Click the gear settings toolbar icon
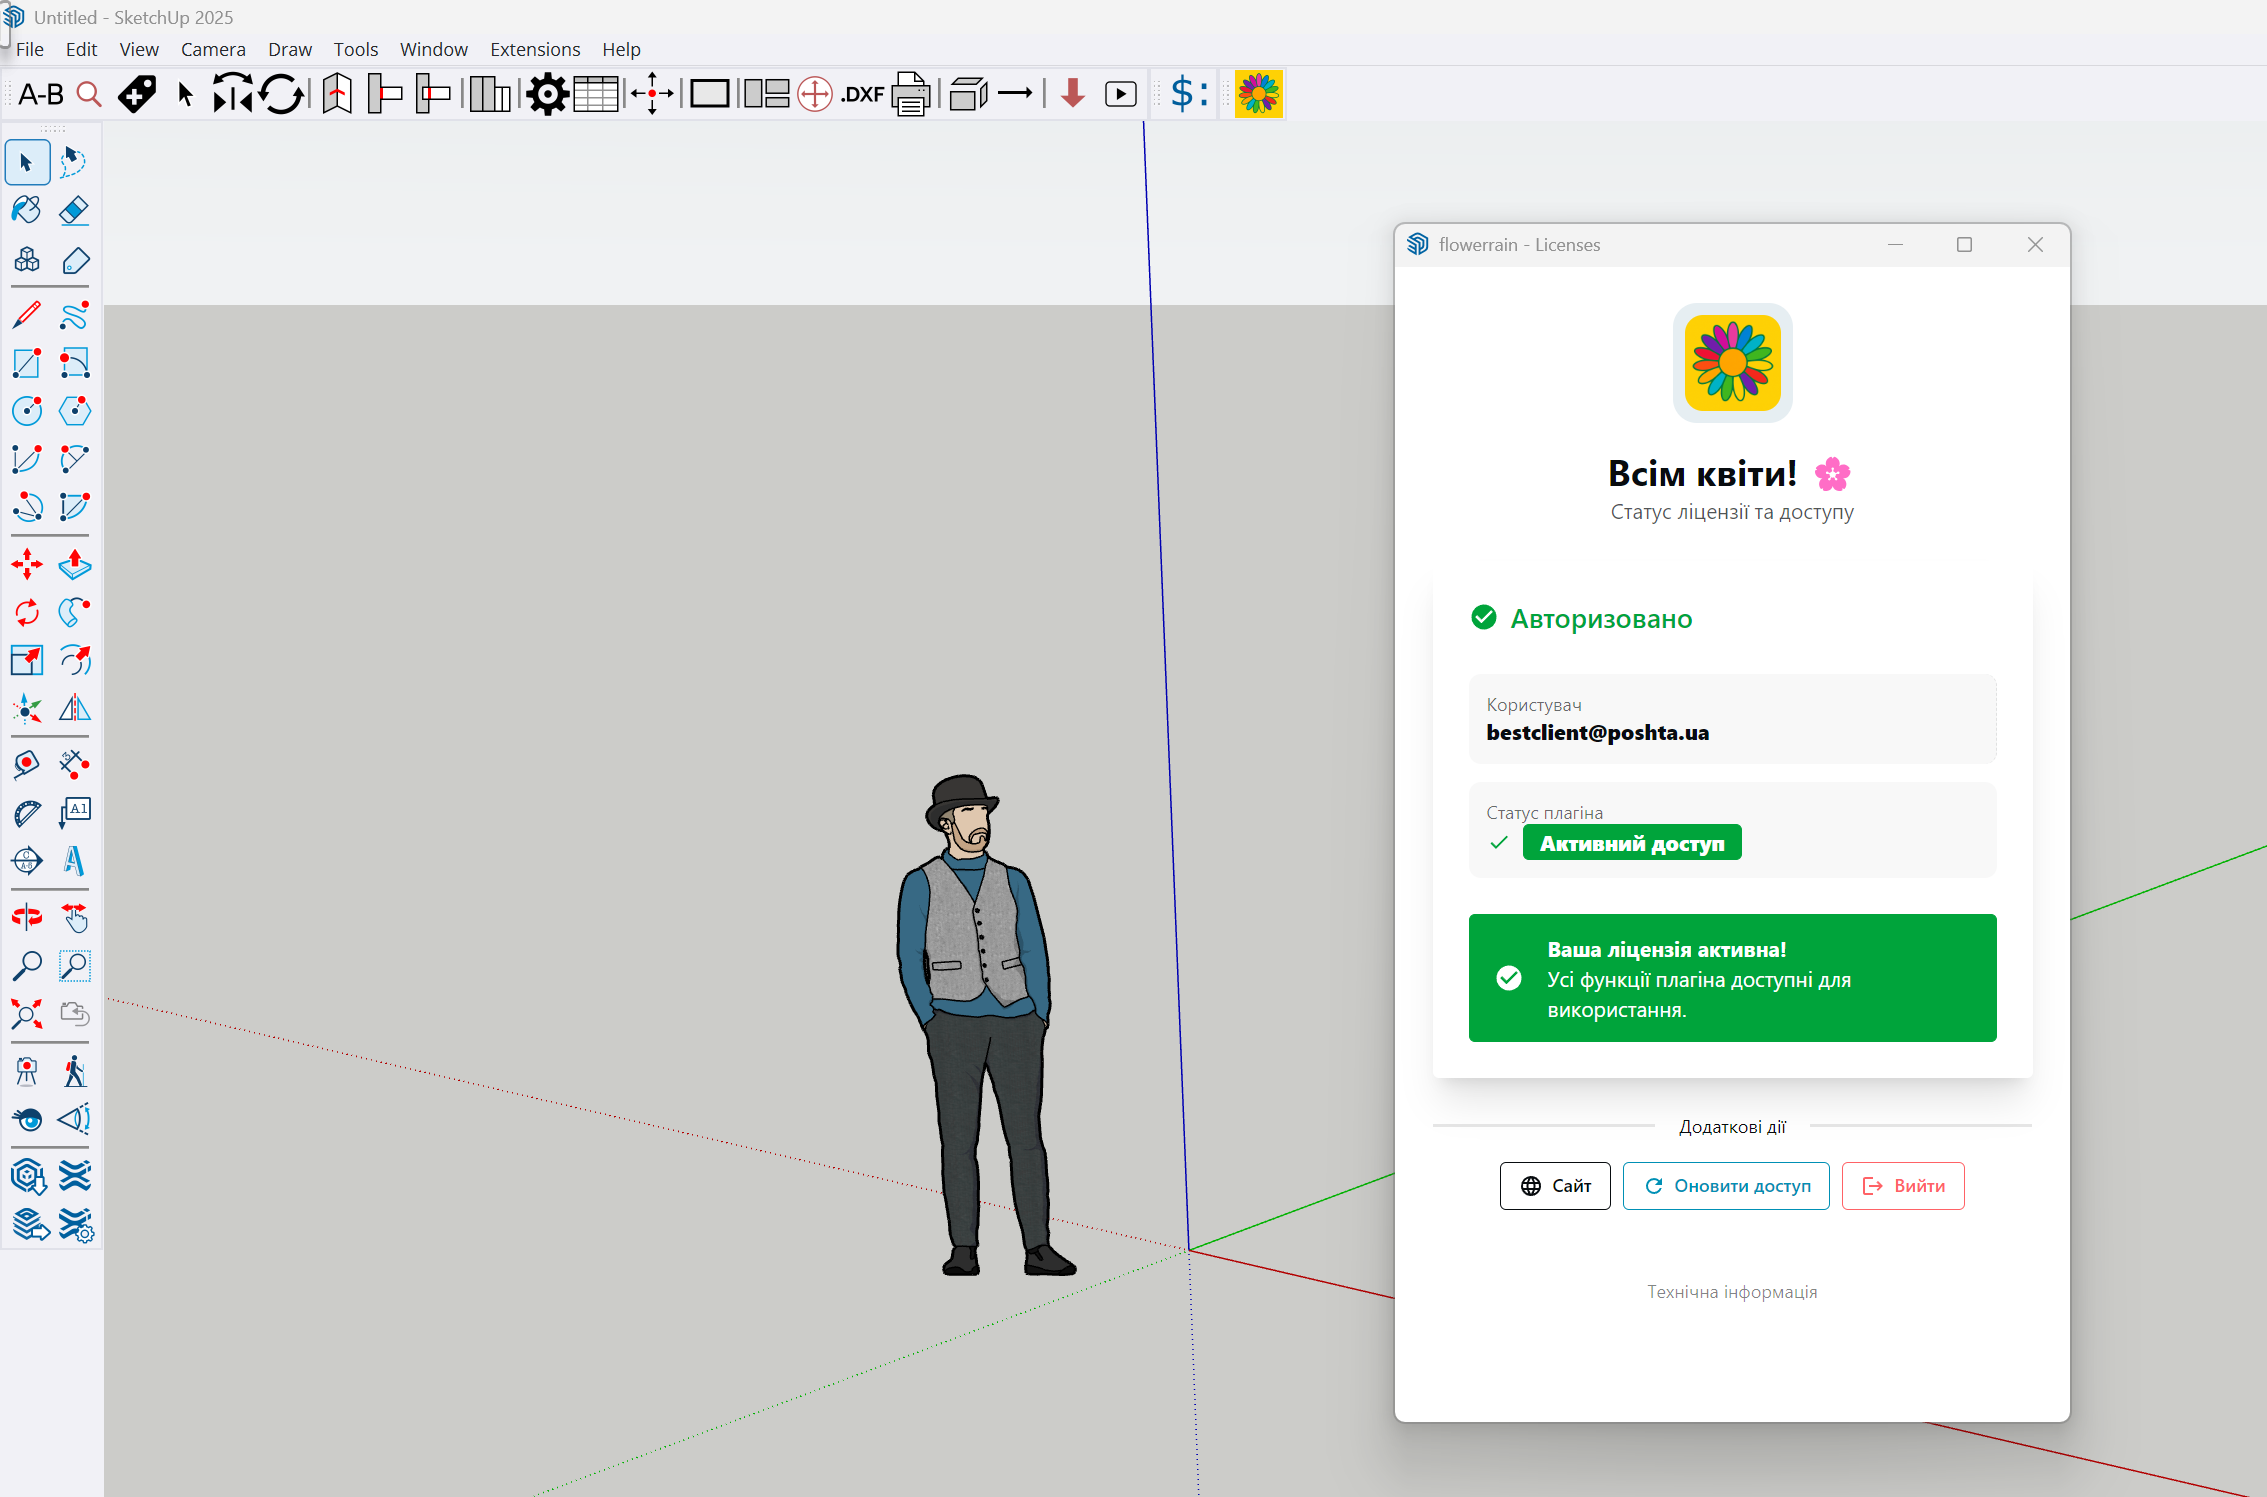 click(547, 95)
